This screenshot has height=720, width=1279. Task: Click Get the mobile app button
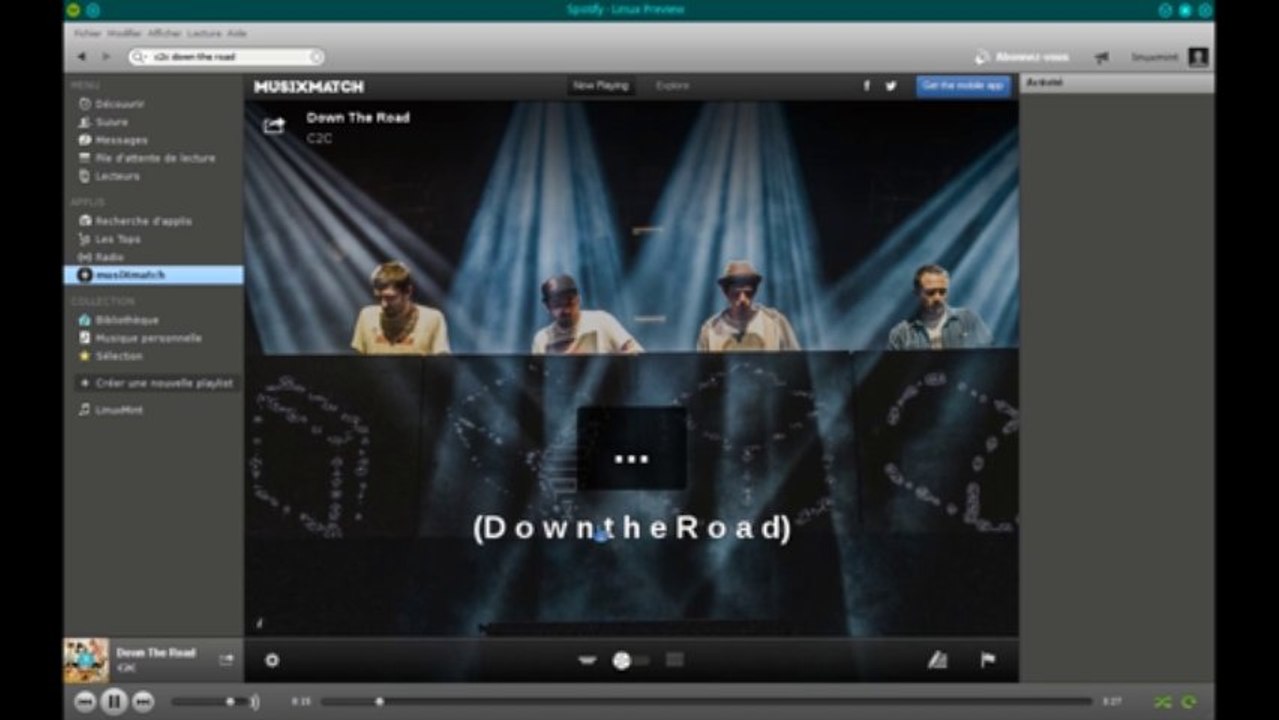tap(963, 86)
